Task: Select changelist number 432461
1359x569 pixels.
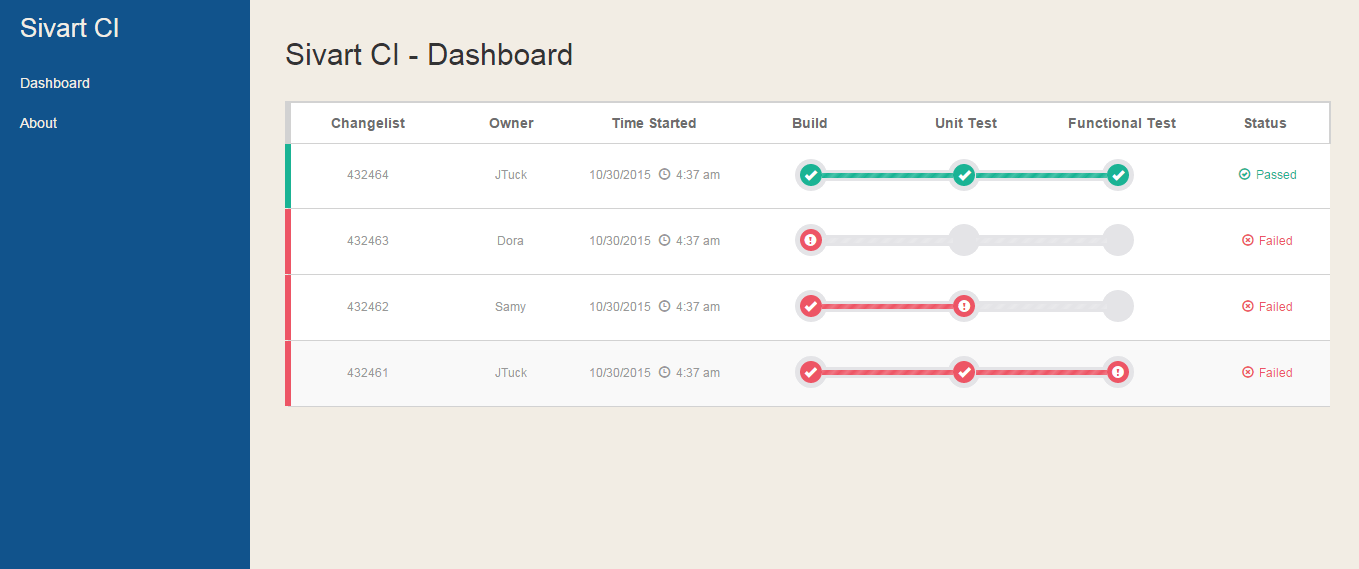Action: (x=368, y=373)
